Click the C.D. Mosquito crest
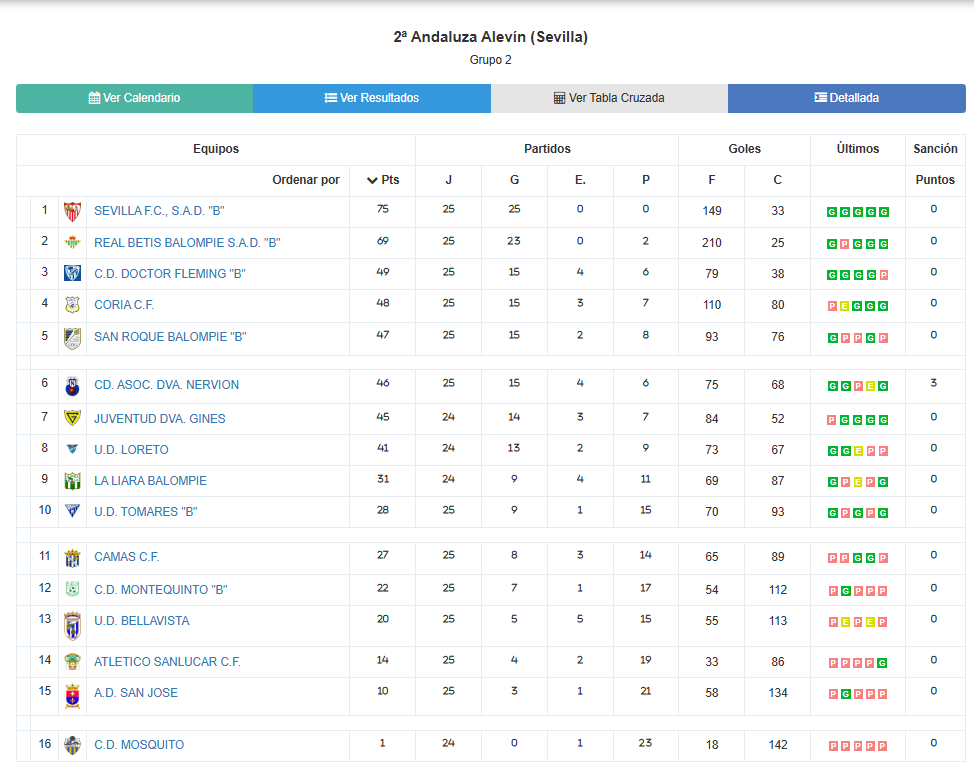The width and height of the screenshot is (974, 774). (x=72, y=745)
